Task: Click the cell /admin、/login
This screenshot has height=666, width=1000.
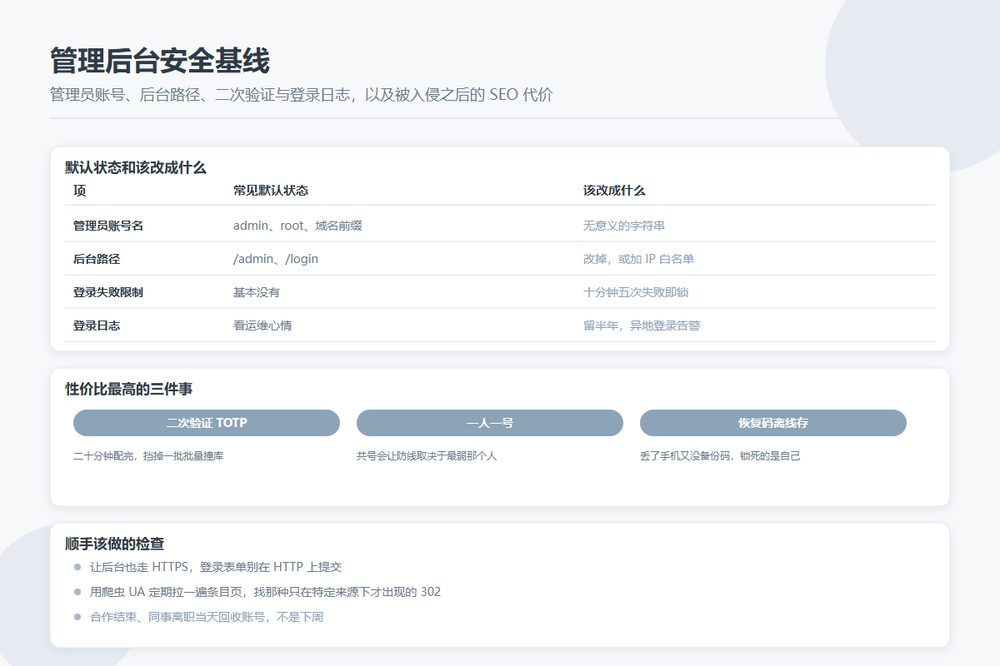Action: pos(276,259)
